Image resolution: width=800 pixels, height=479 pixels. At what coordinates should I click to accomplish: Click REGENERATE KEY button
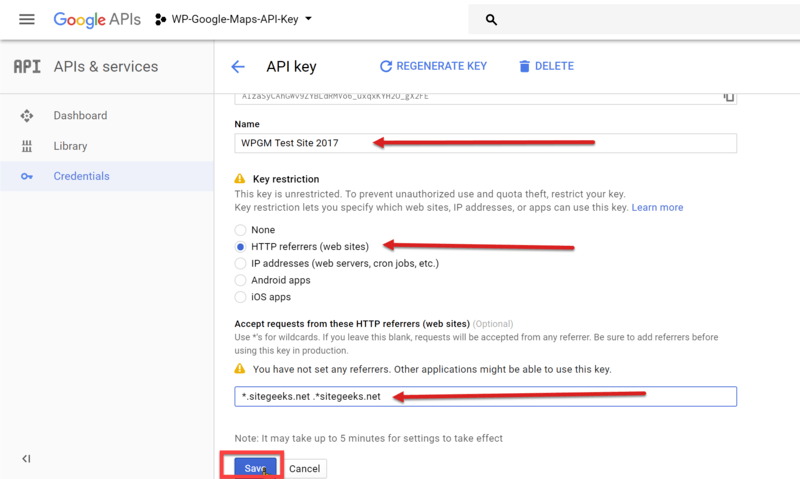tap(433, 66)
